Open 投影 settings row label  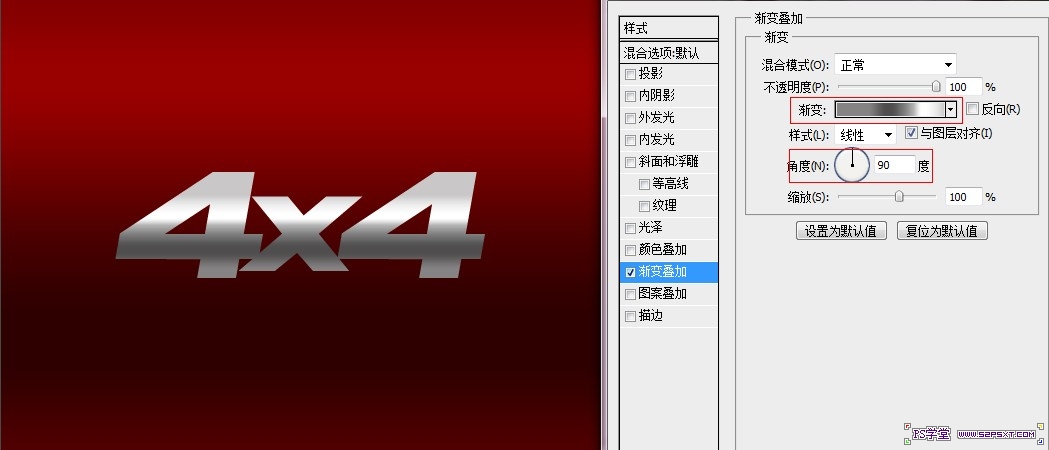click(x=651, y=74)
